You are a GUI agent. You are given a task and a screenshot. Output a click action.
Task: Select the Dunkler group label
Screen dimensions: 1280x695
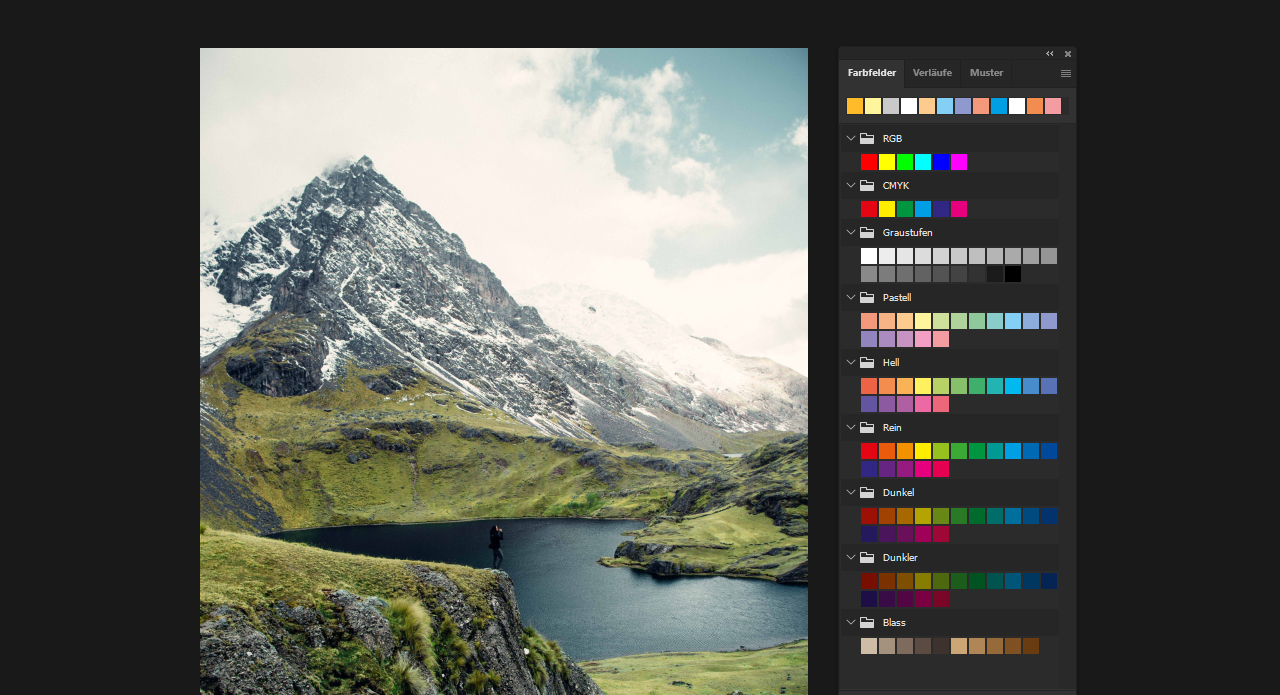[x=900, y=558]
